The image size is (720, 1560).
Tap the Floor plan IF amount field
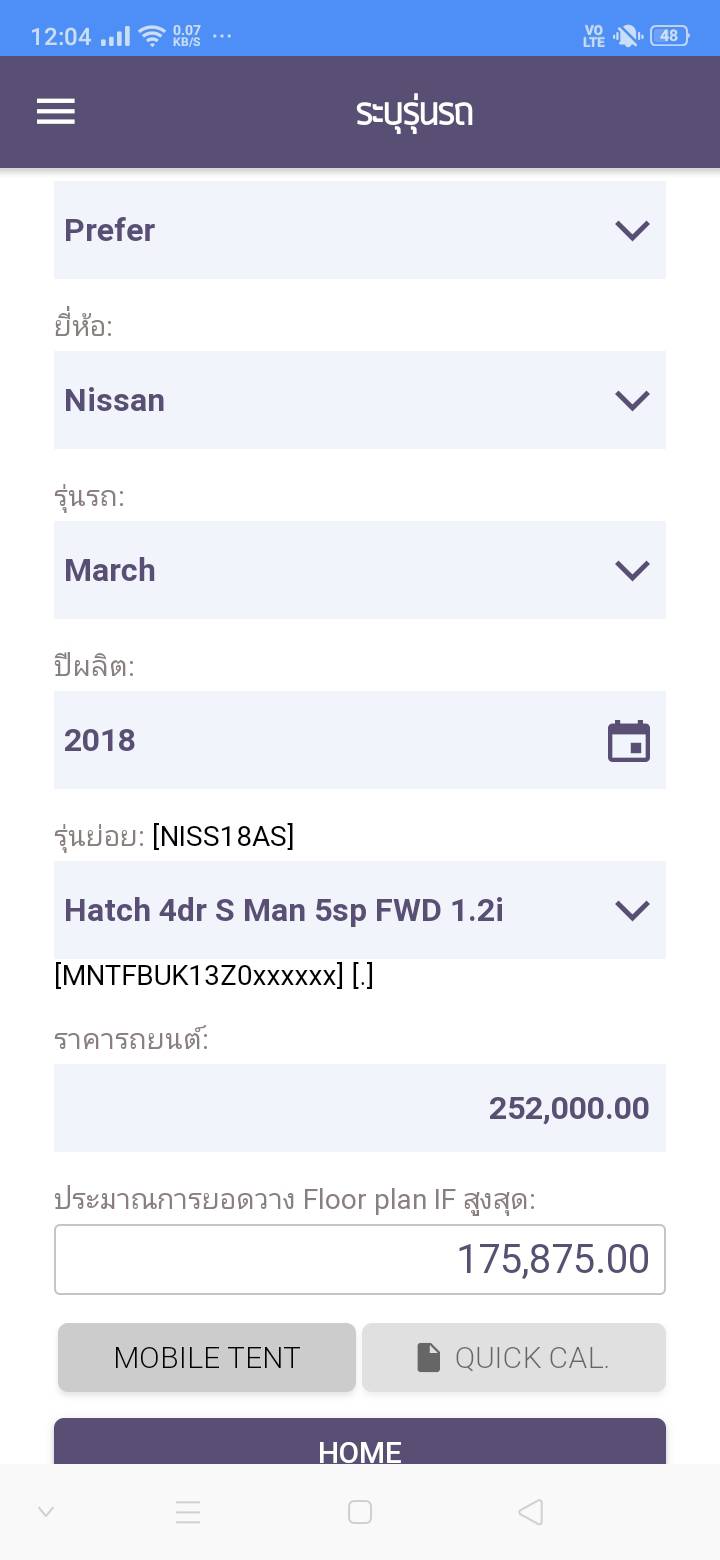[360, 1259]
